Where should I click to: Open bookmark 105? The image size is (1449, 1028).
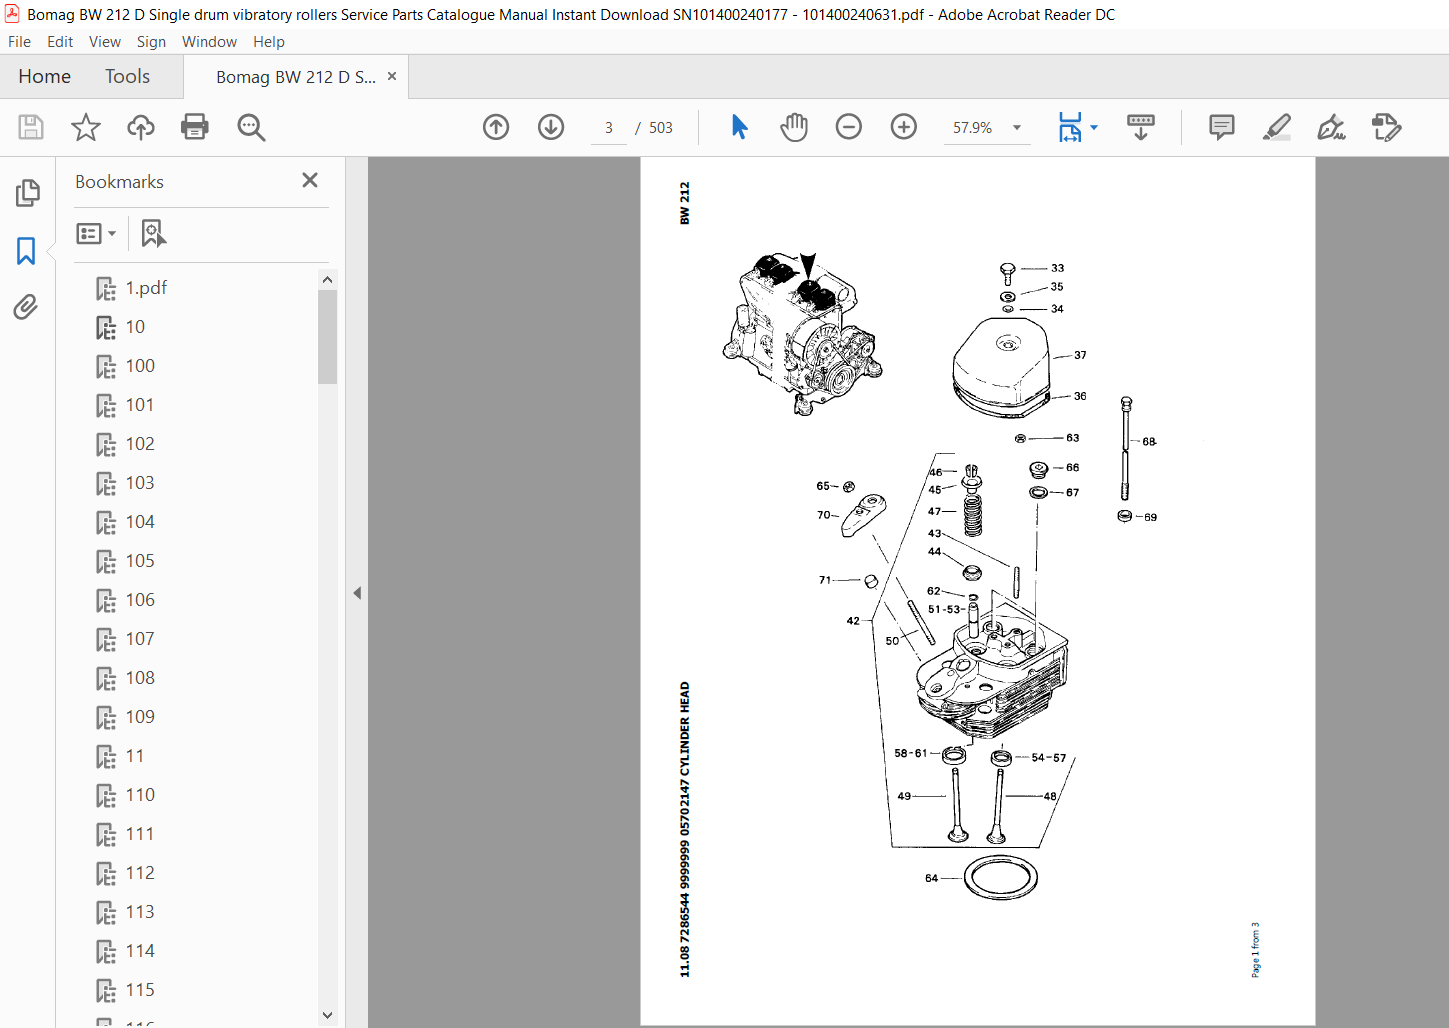pyautogui.click(x=140, y=561)
